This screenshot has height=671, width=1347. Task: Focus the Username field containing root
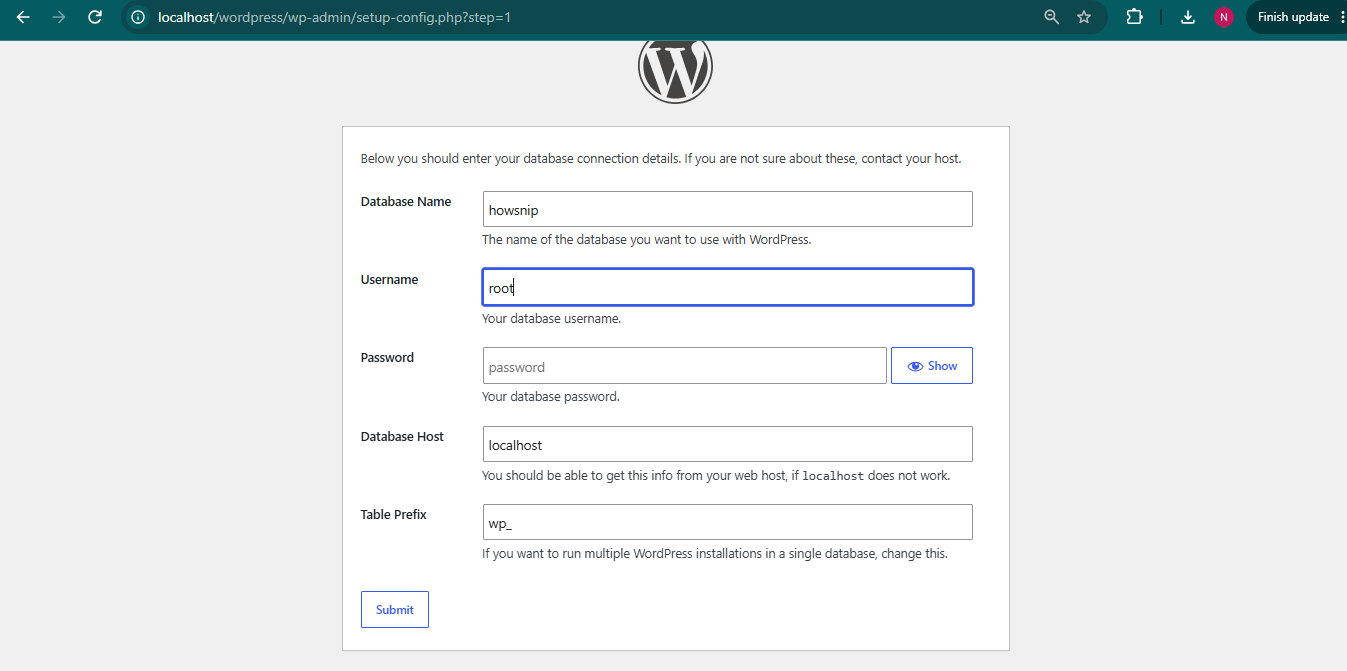727,287
